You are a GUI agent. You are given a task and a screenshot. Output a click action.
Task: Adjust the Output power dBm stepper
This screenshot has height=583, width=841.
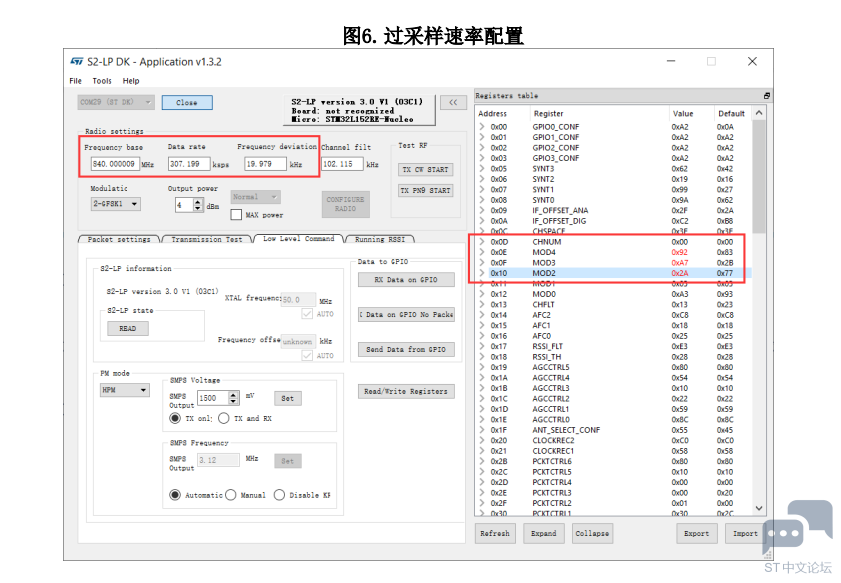[198, 205]
